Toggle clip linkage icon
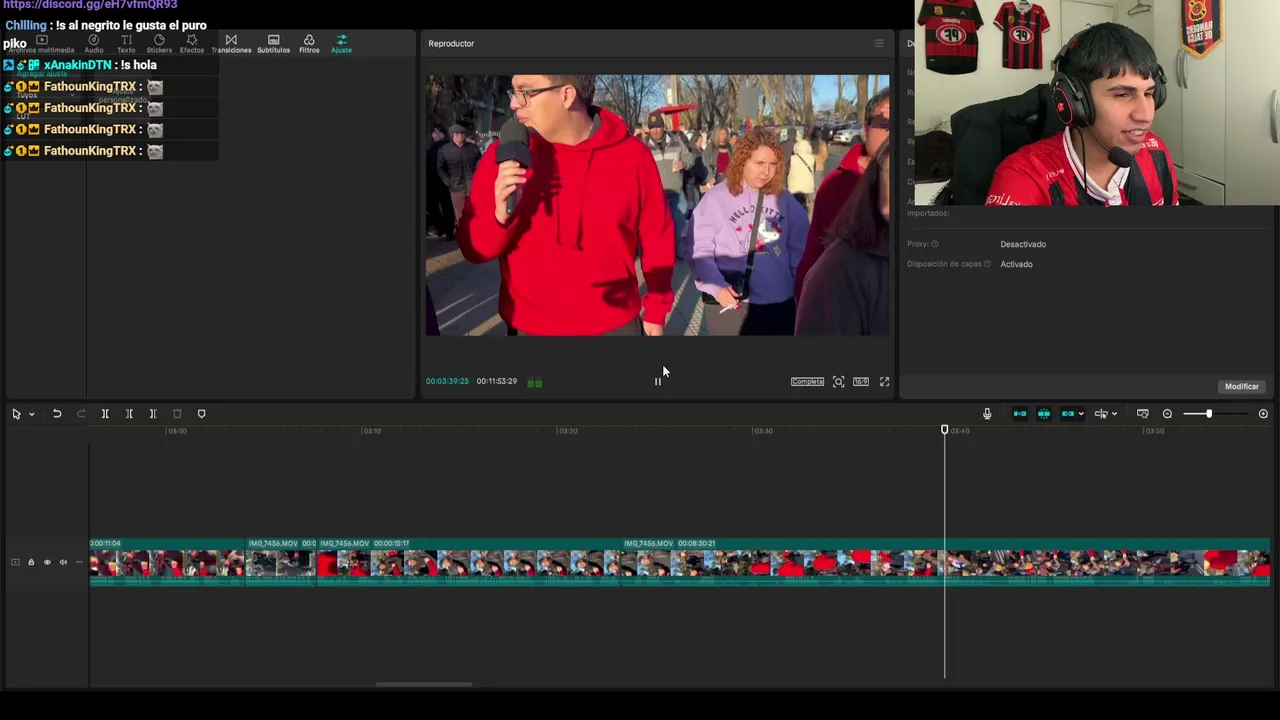 1068,414
